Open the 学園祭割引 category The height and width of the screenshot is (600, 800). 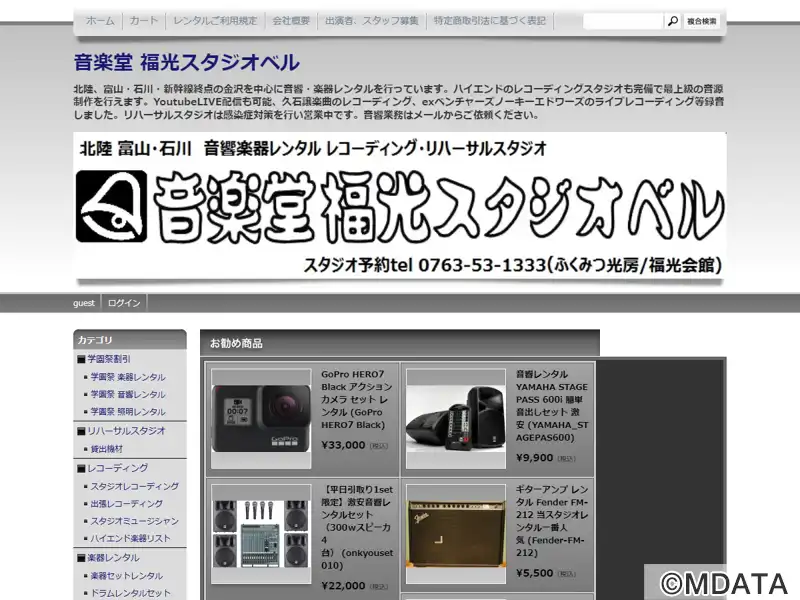point(109,359)
